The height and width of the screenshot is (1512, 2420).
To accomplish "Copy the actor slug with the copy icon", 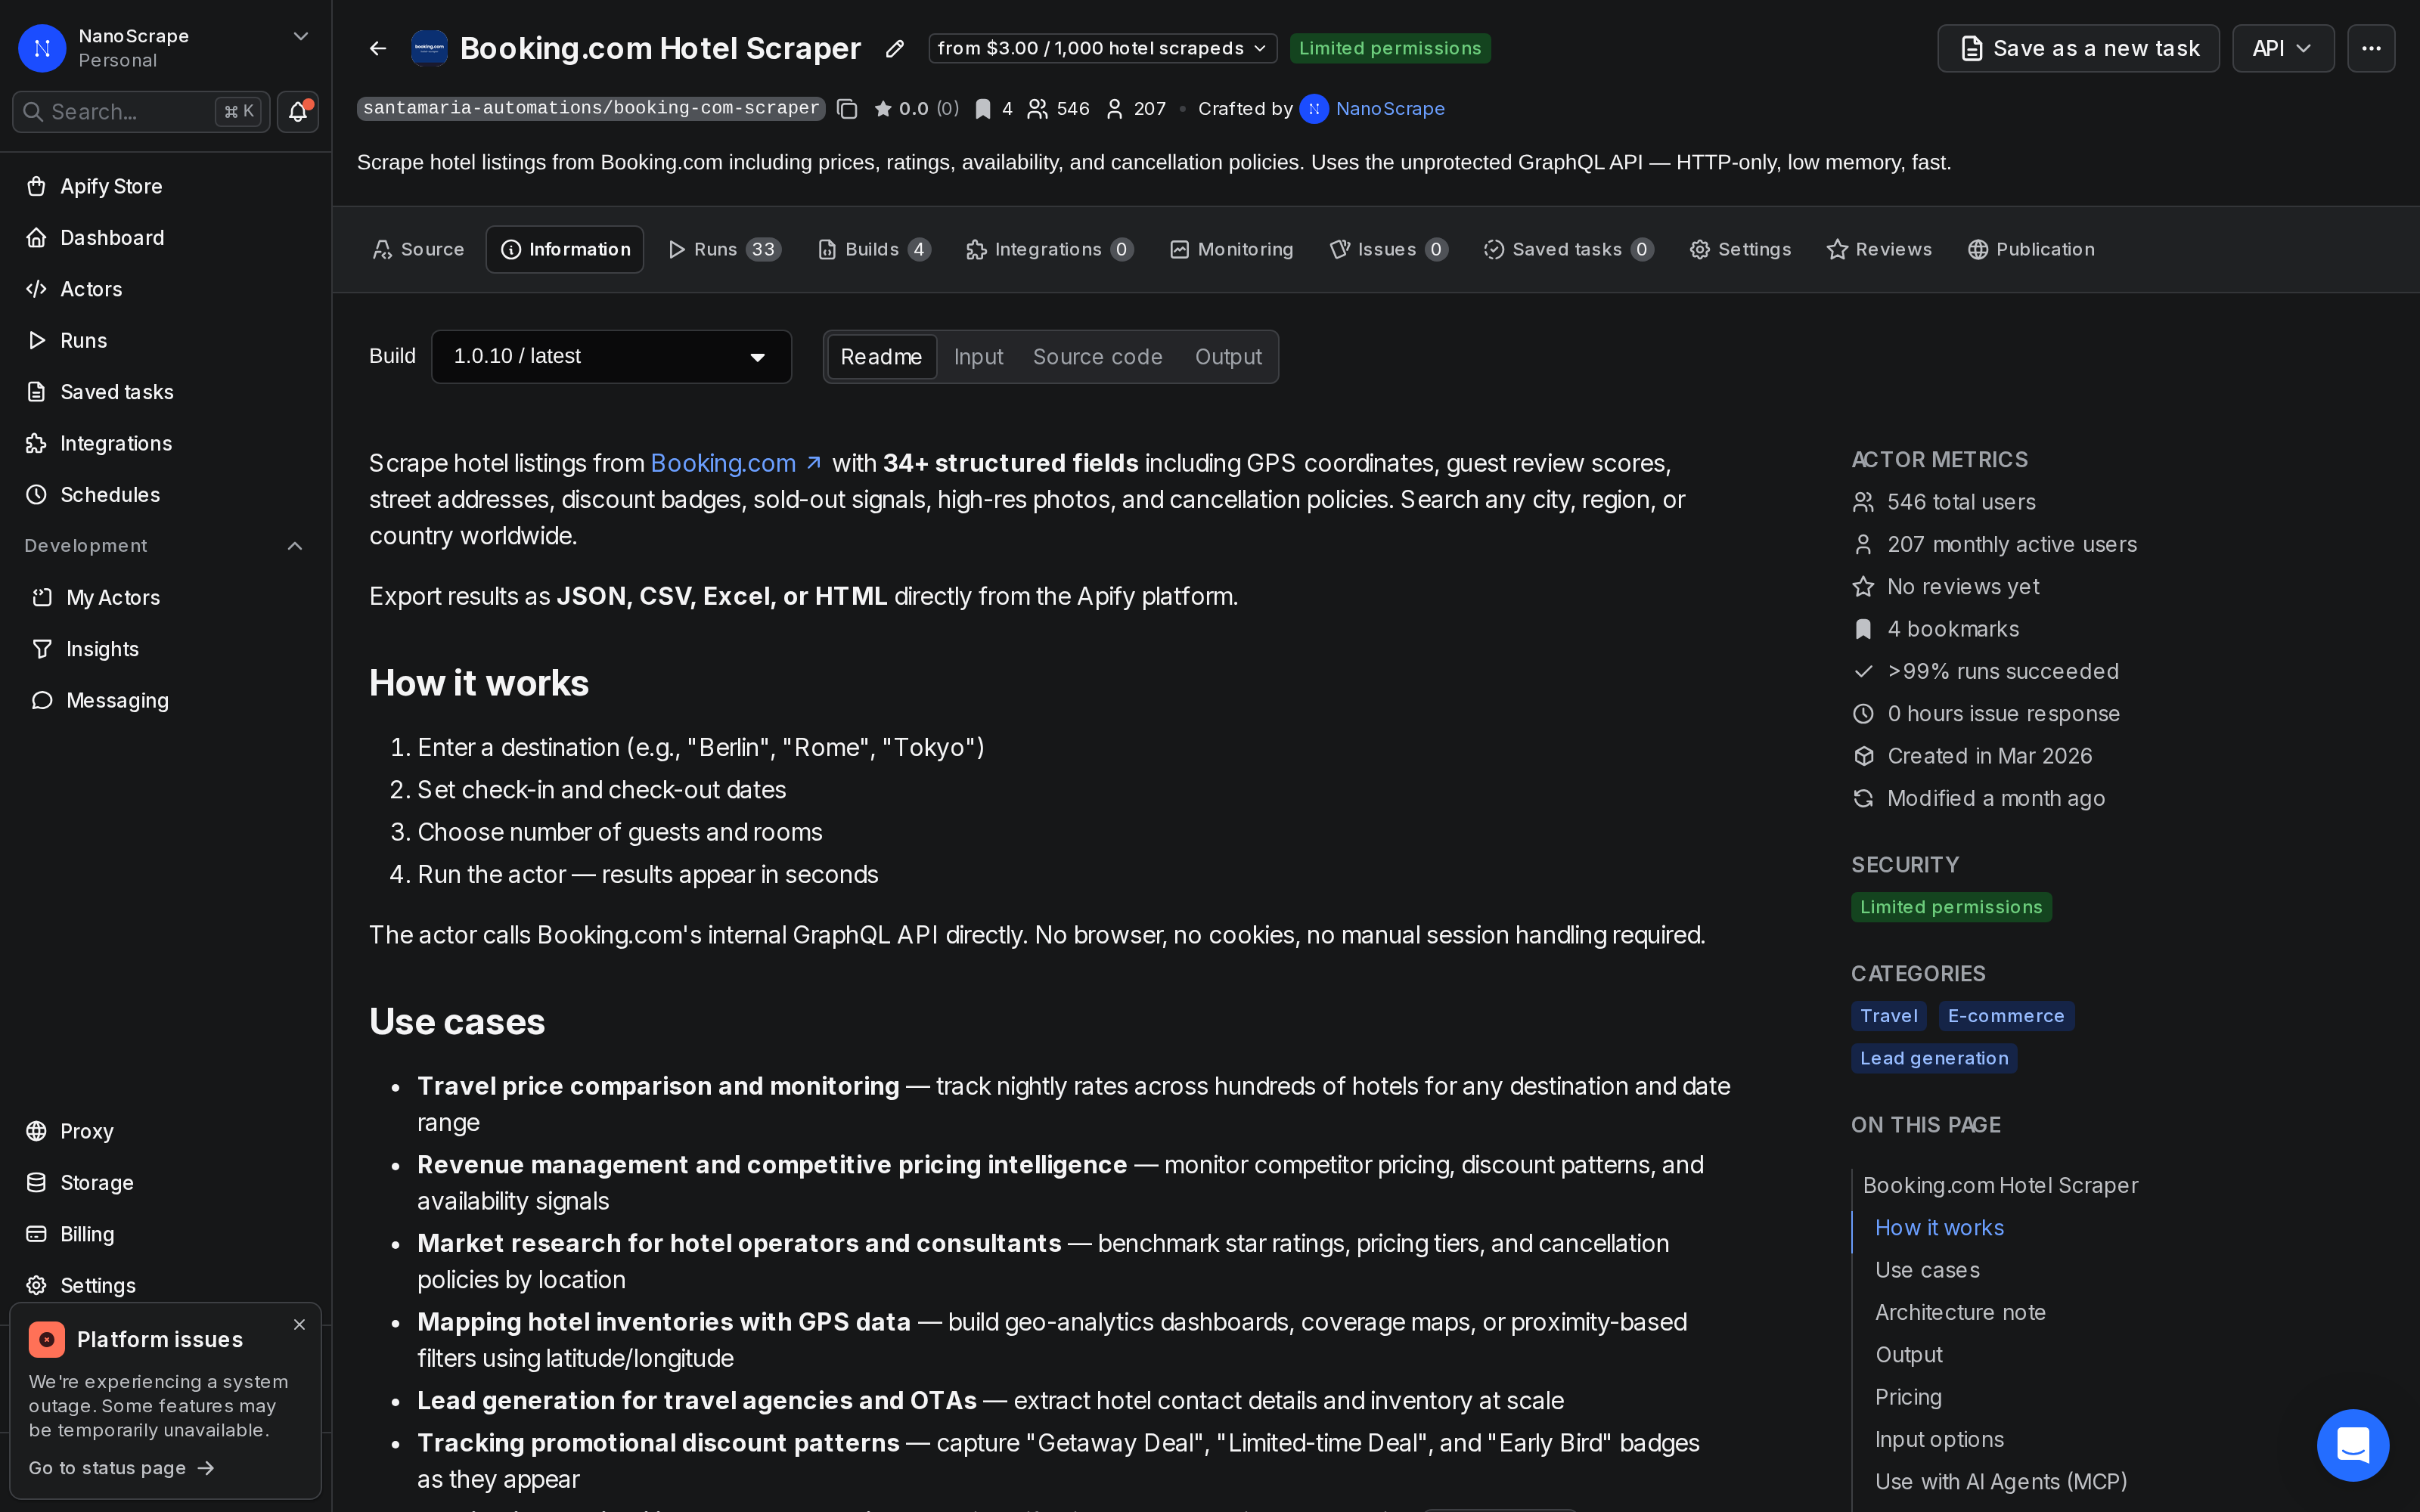I will [x=847, y=109].
